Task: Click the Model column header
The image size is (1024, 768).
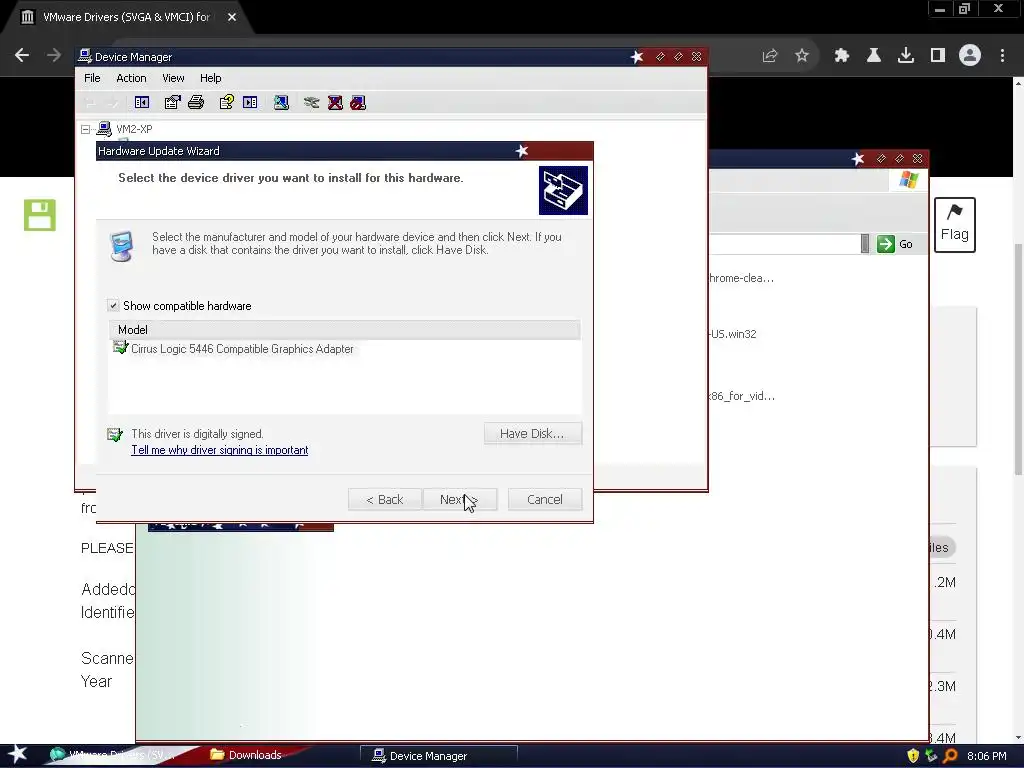Action: pos(344,330)
